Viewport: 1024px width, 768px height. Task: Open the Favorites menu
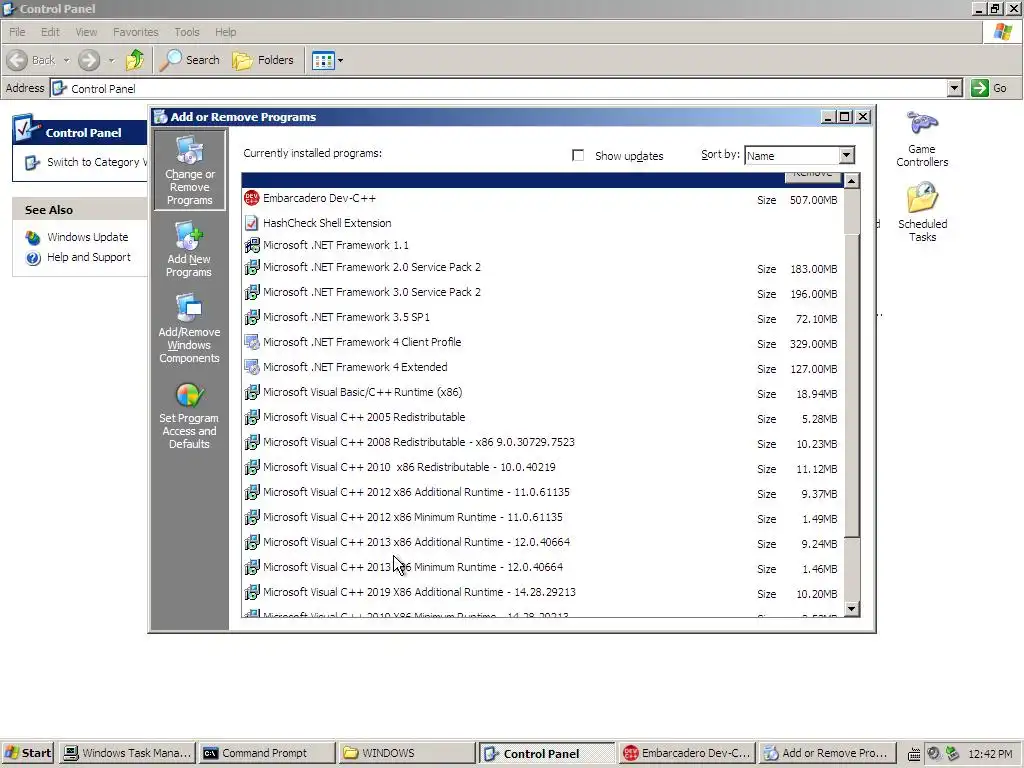[135, 32]
